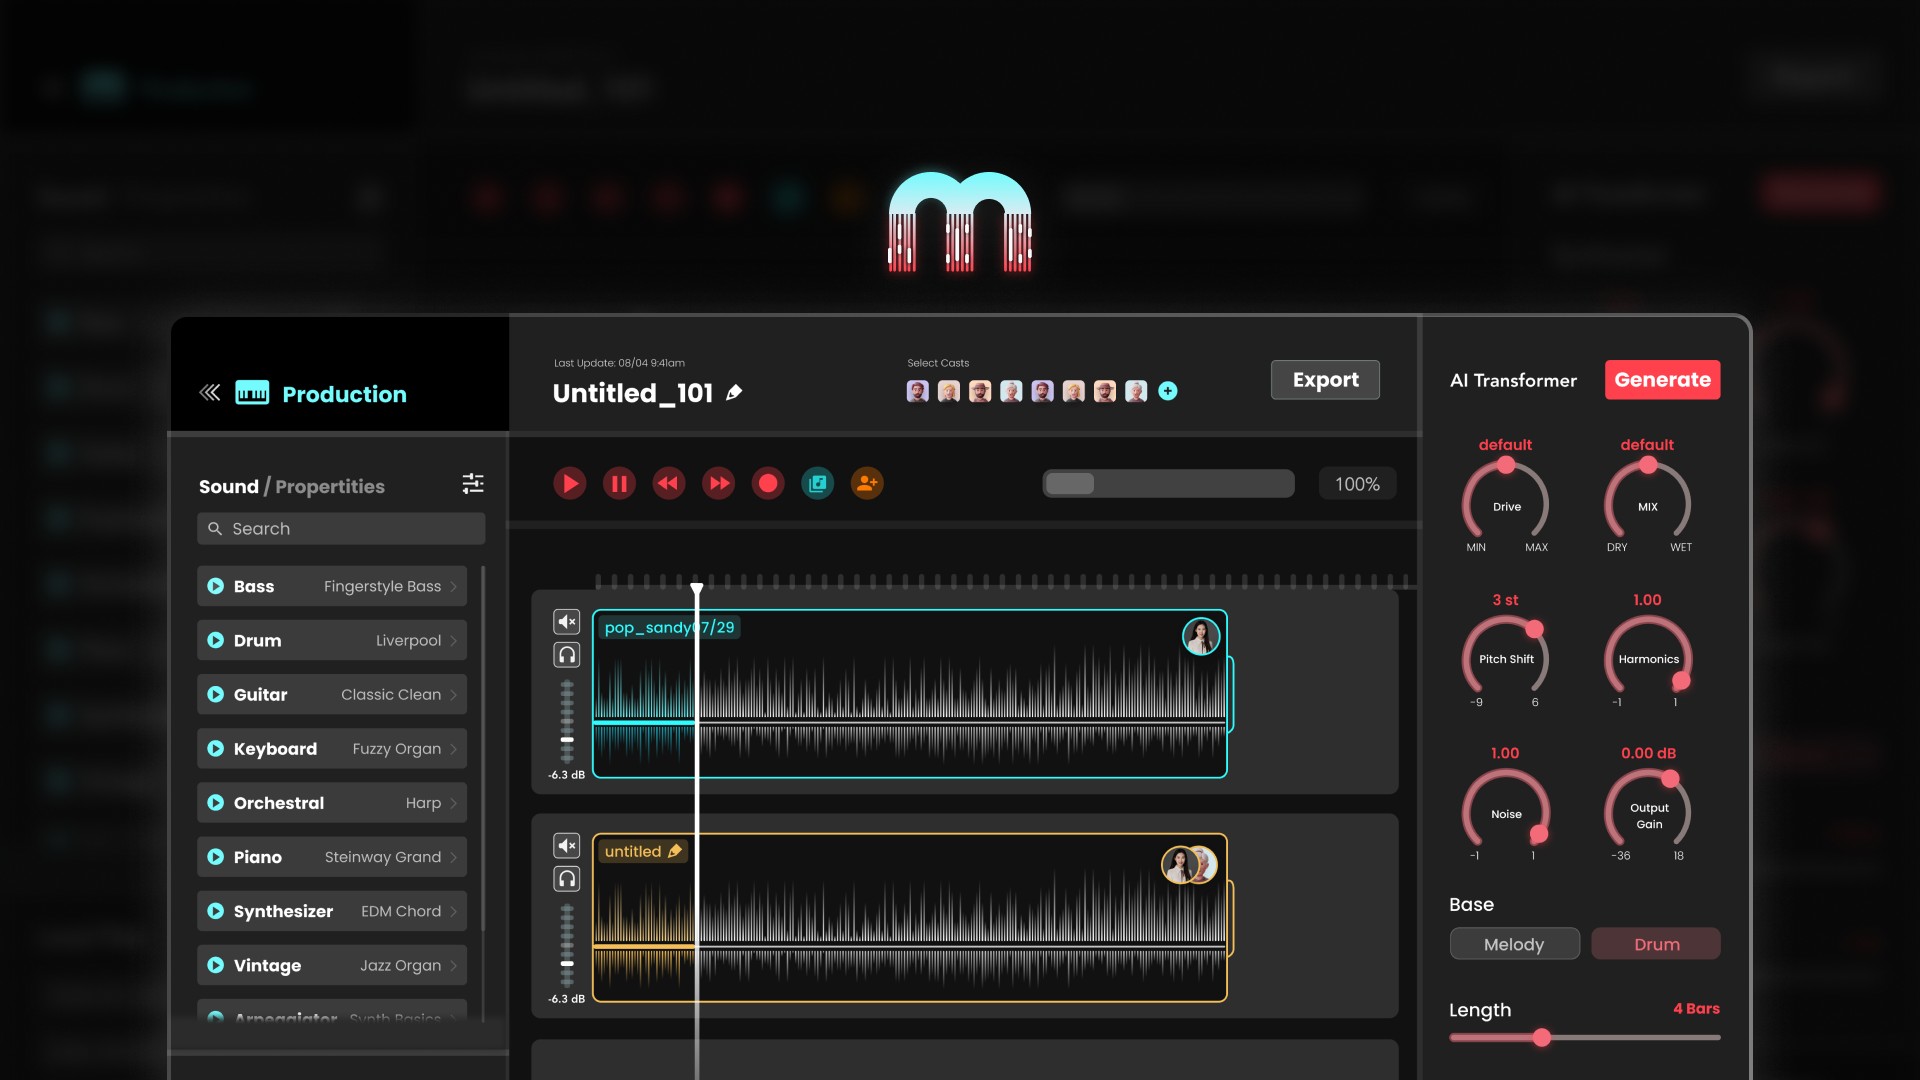Select Drum as the base

(1655, 944)
